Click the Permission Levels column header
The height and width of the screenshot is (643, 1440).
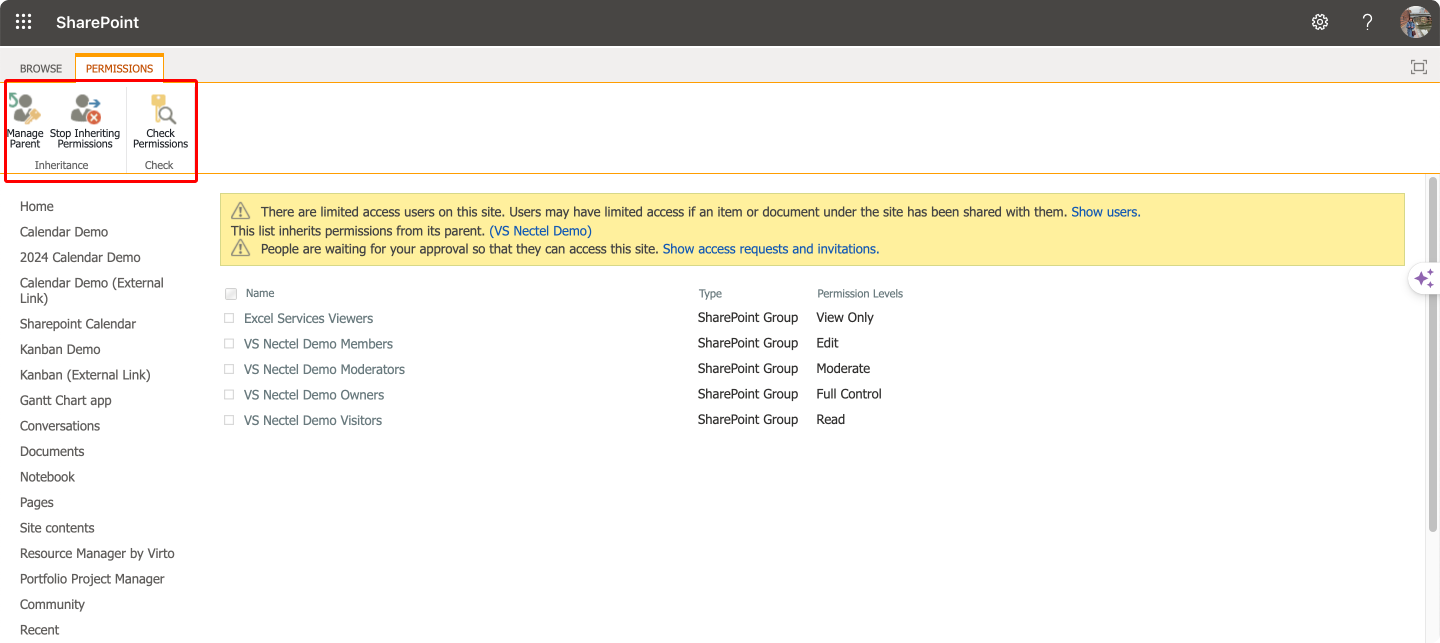pyautogui.click(x=860, y=294)
